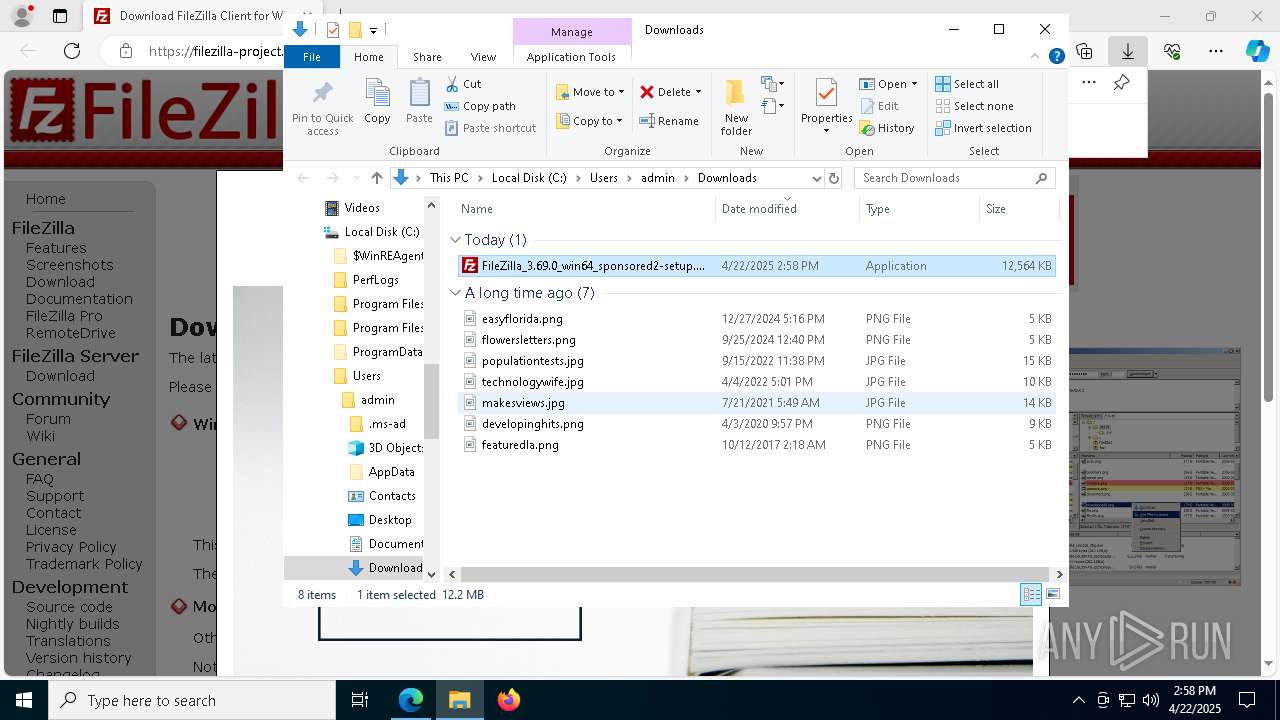Click the Explorer help question mark icon
The height and width of the screenshot is (720, 1280).
(x=1056, y=57)
